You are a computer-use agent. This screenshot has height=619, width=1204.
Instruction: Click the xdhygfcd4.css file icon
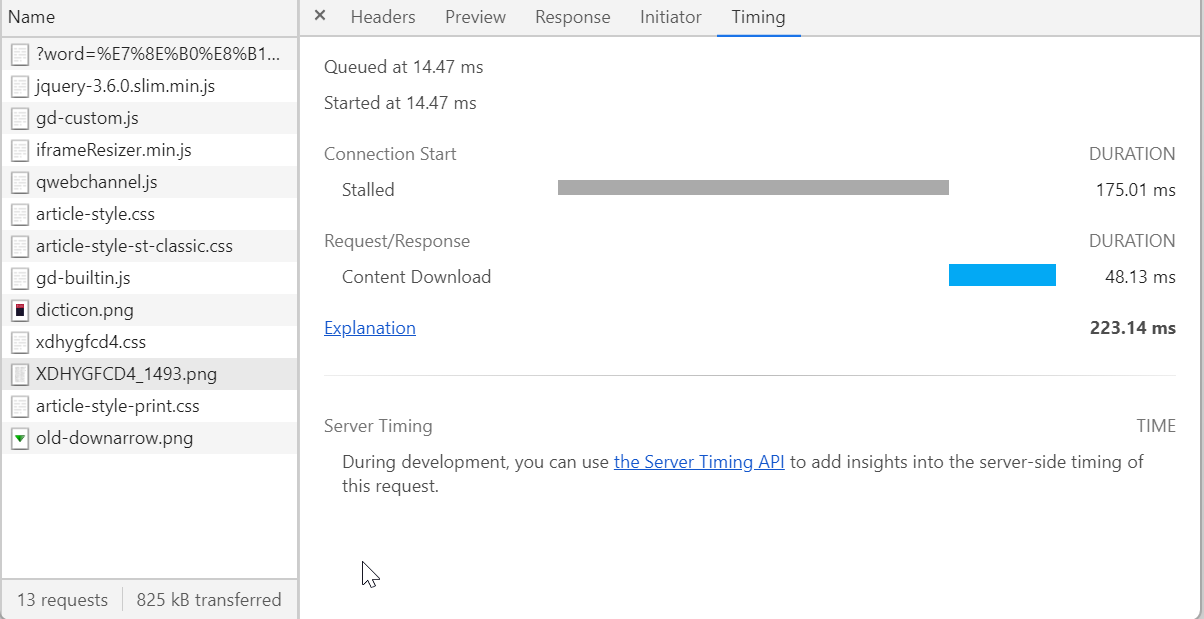pyautogui.click(x=20, y=342)
